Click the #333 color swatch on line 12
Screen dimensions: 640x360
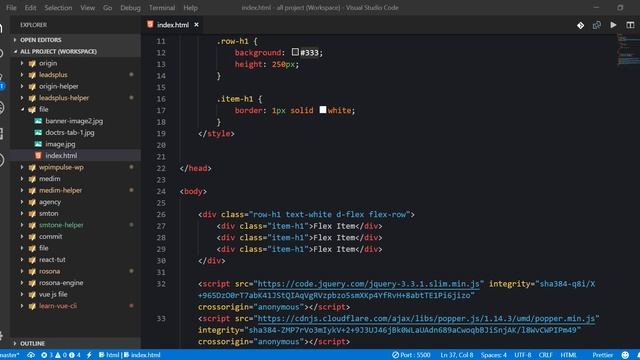coord(295,52)
